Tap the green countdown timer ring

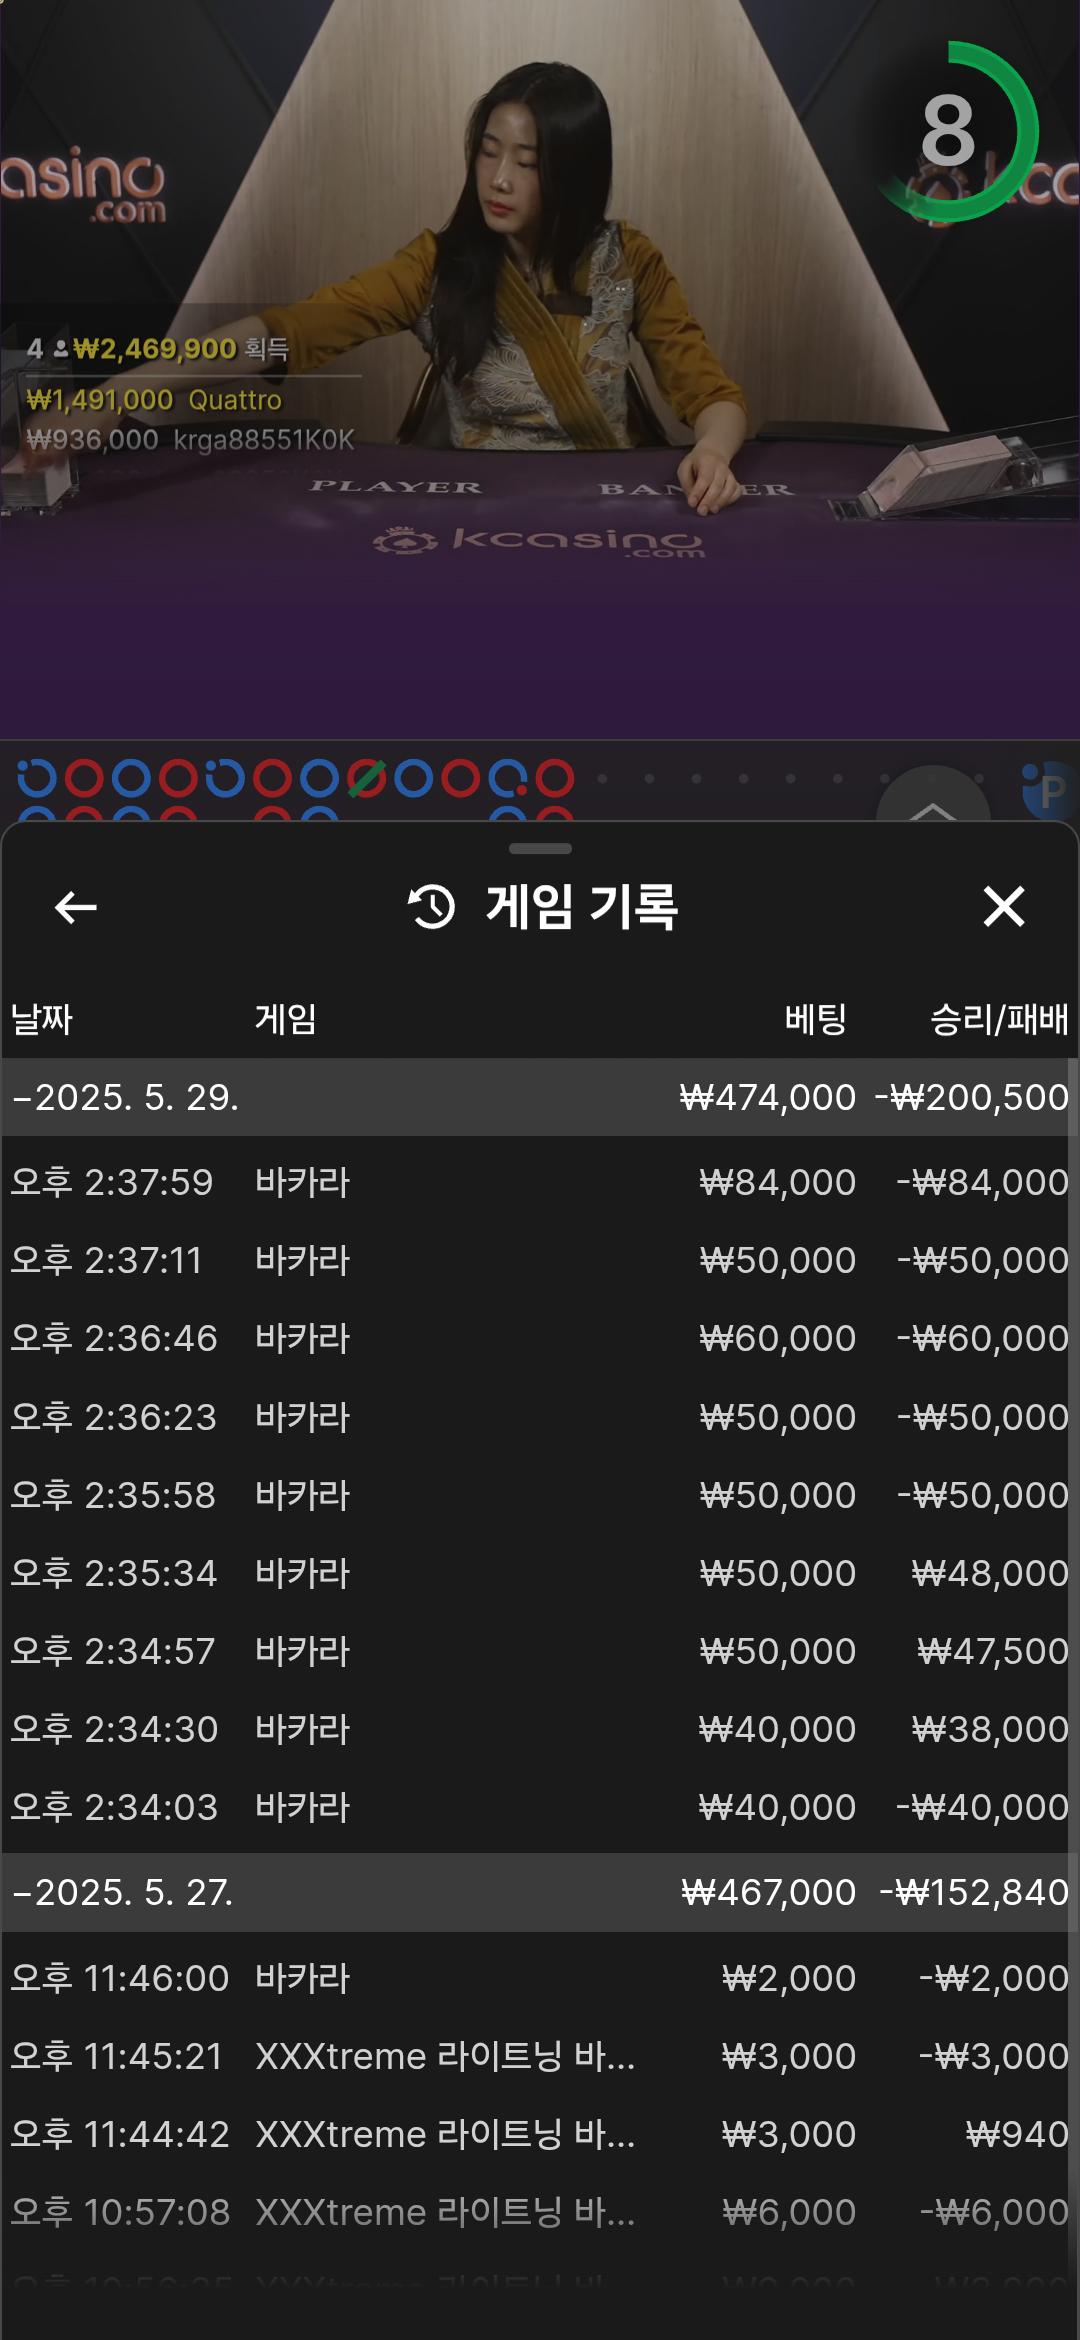(948, 132)
